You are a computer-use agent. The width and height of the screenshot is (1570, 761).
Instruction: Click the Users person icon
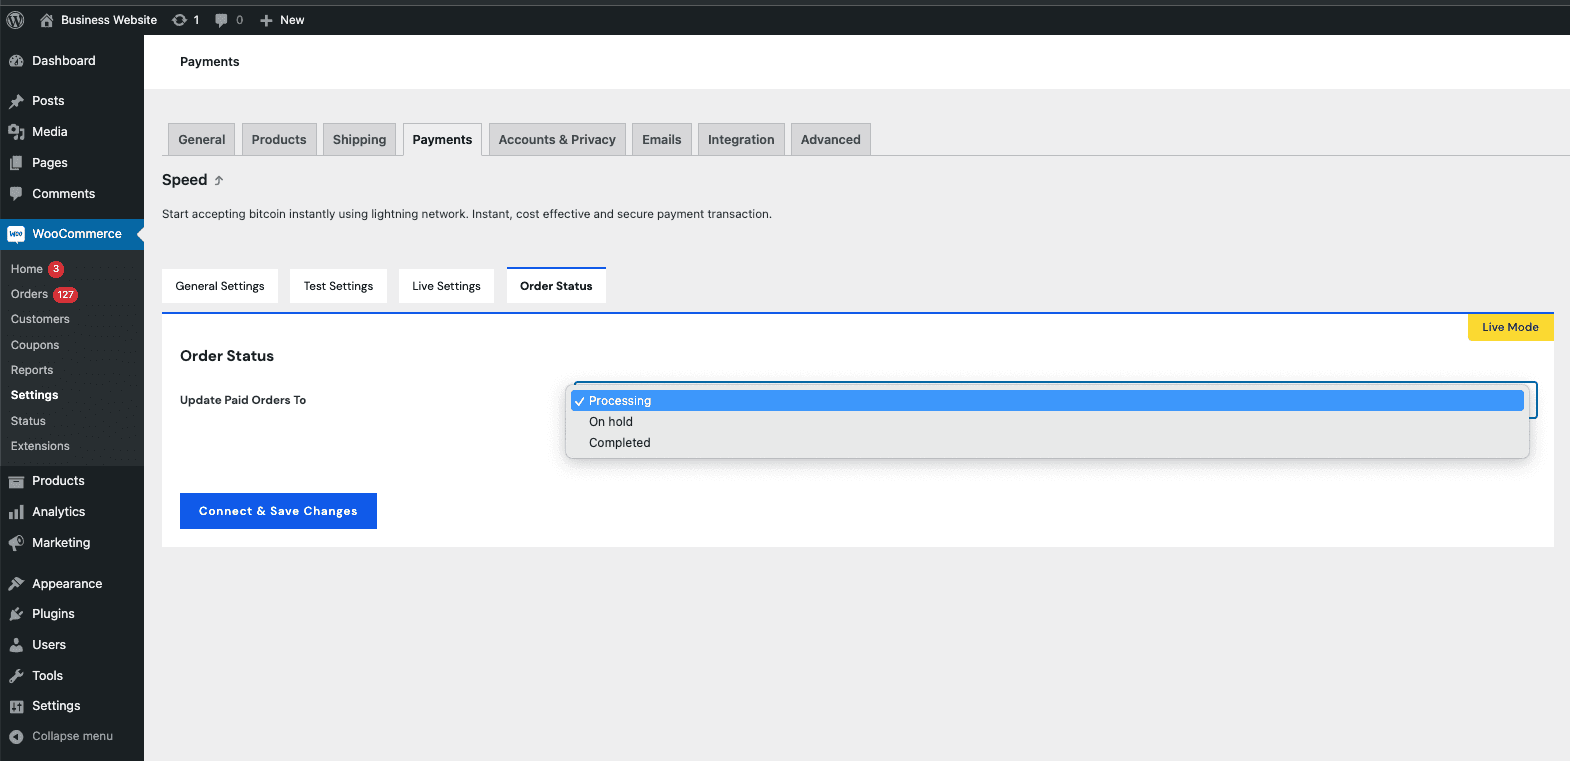[16, 645]
